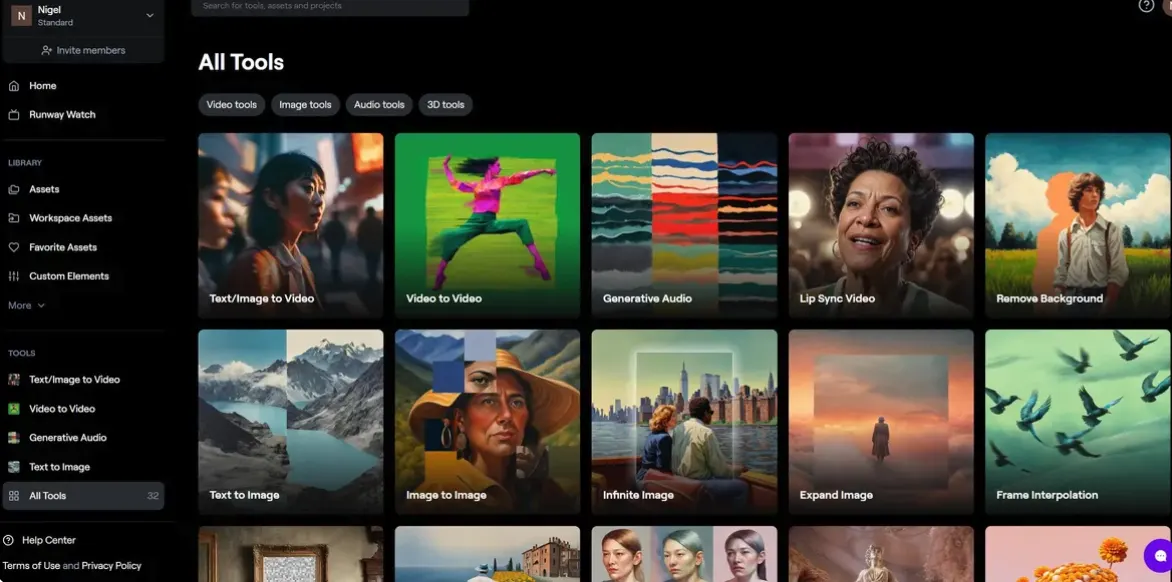Image resolution: width=1172 pixels, height=582 pixels.
Task: Open the Text to Image tool card
Action: 291,422
